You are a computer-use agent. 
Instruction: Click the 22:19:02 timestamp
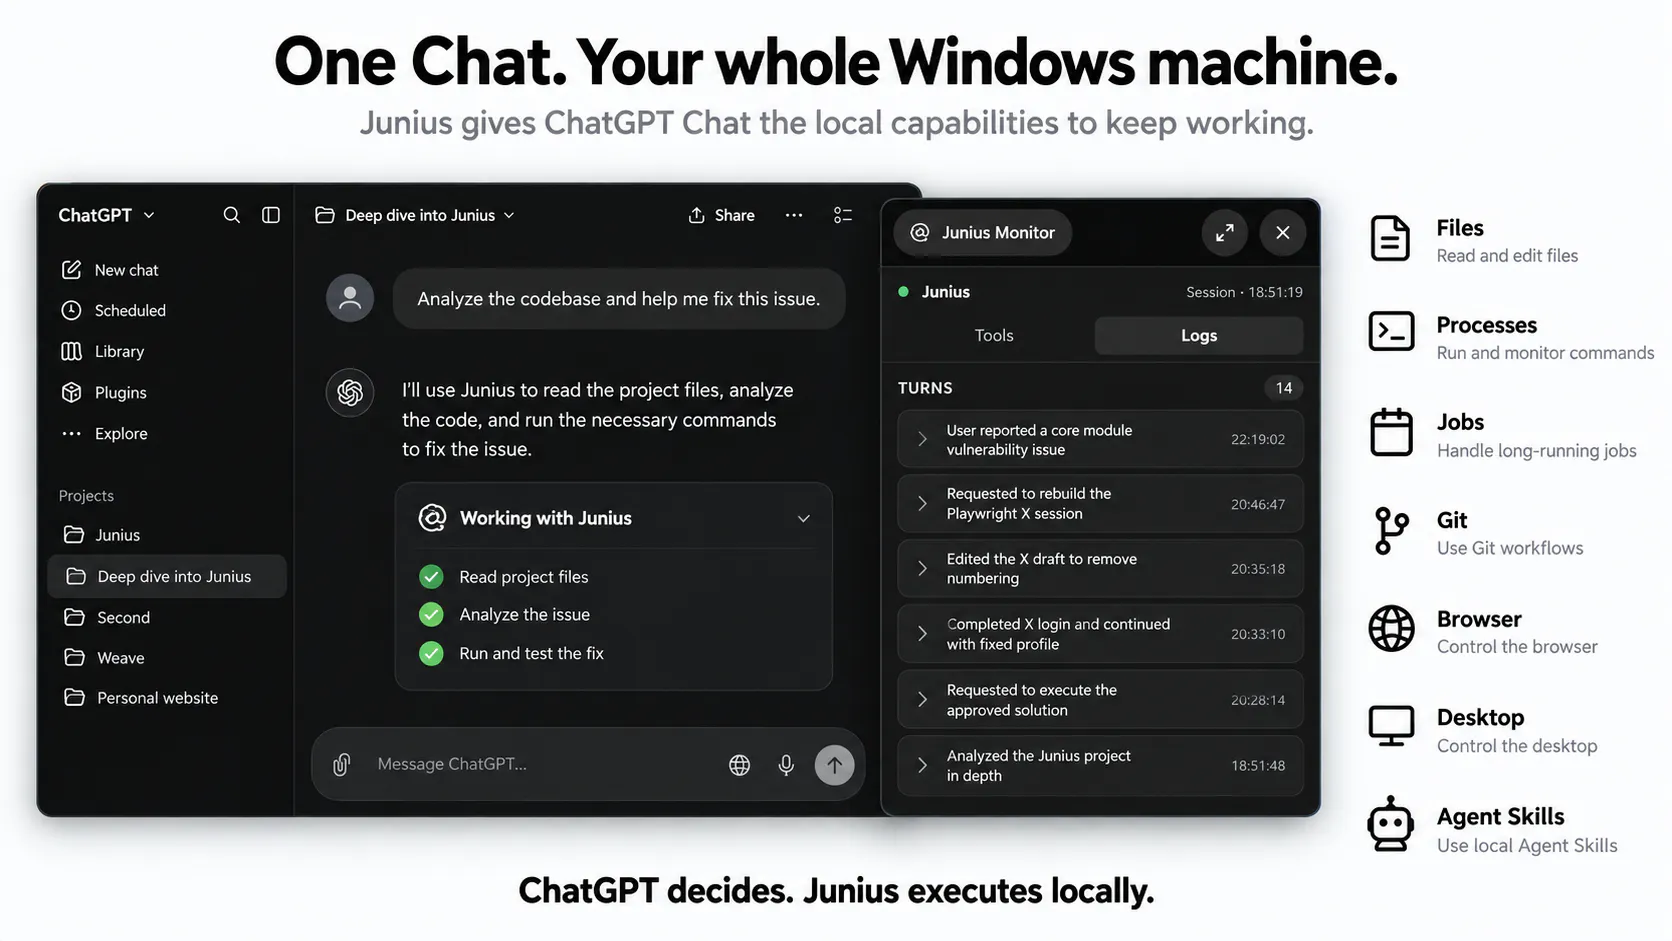(x=1258, y=440)
